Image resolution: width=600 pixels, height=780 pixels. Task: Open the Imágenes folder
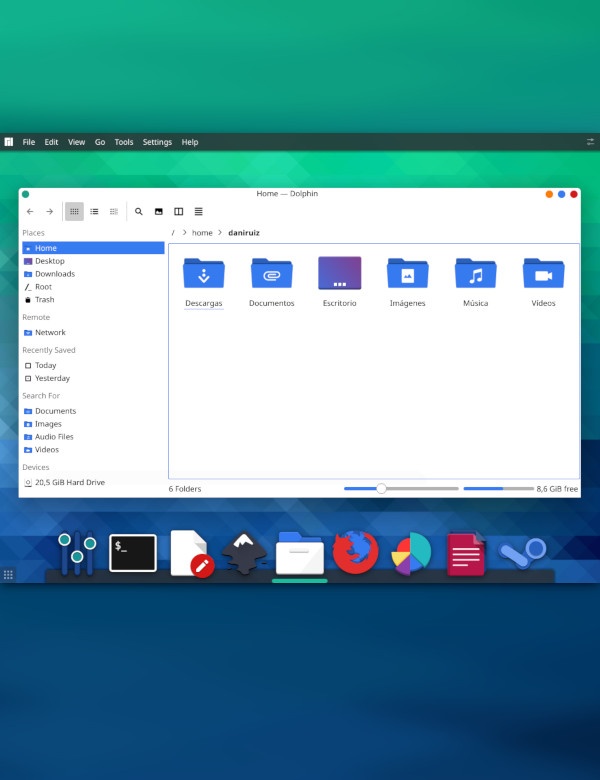[x=407, y=282]
